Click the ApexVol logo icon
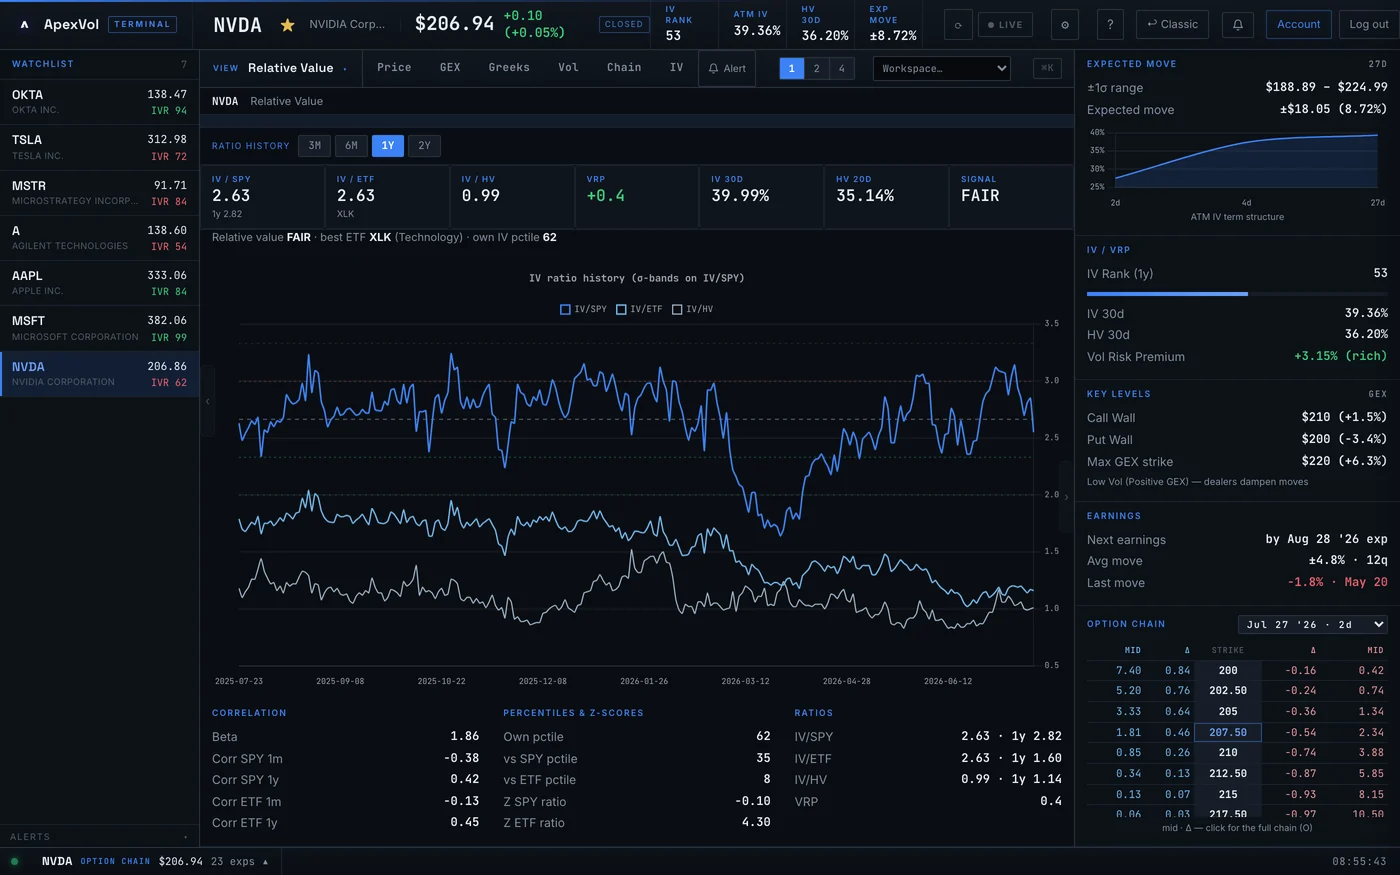The width and height of the screenshot is (1400, 875). point(24,25)
